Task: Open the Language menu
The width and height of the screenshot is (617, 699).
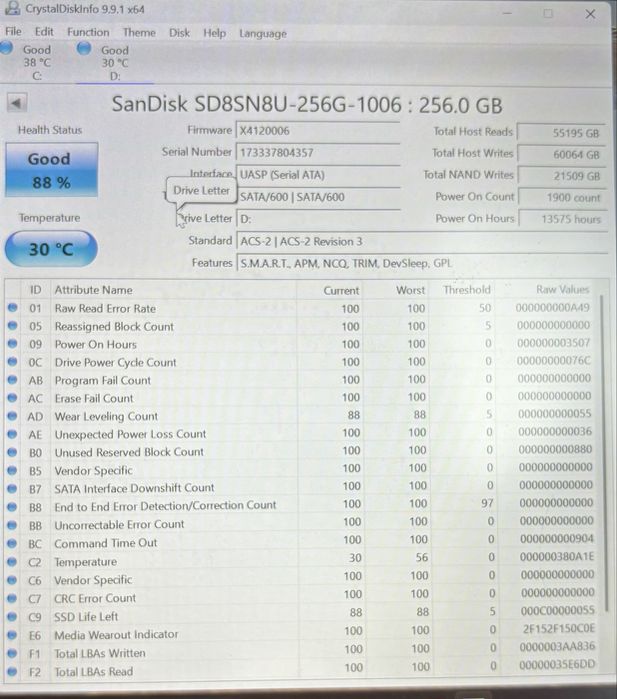Action: point(263,34)
